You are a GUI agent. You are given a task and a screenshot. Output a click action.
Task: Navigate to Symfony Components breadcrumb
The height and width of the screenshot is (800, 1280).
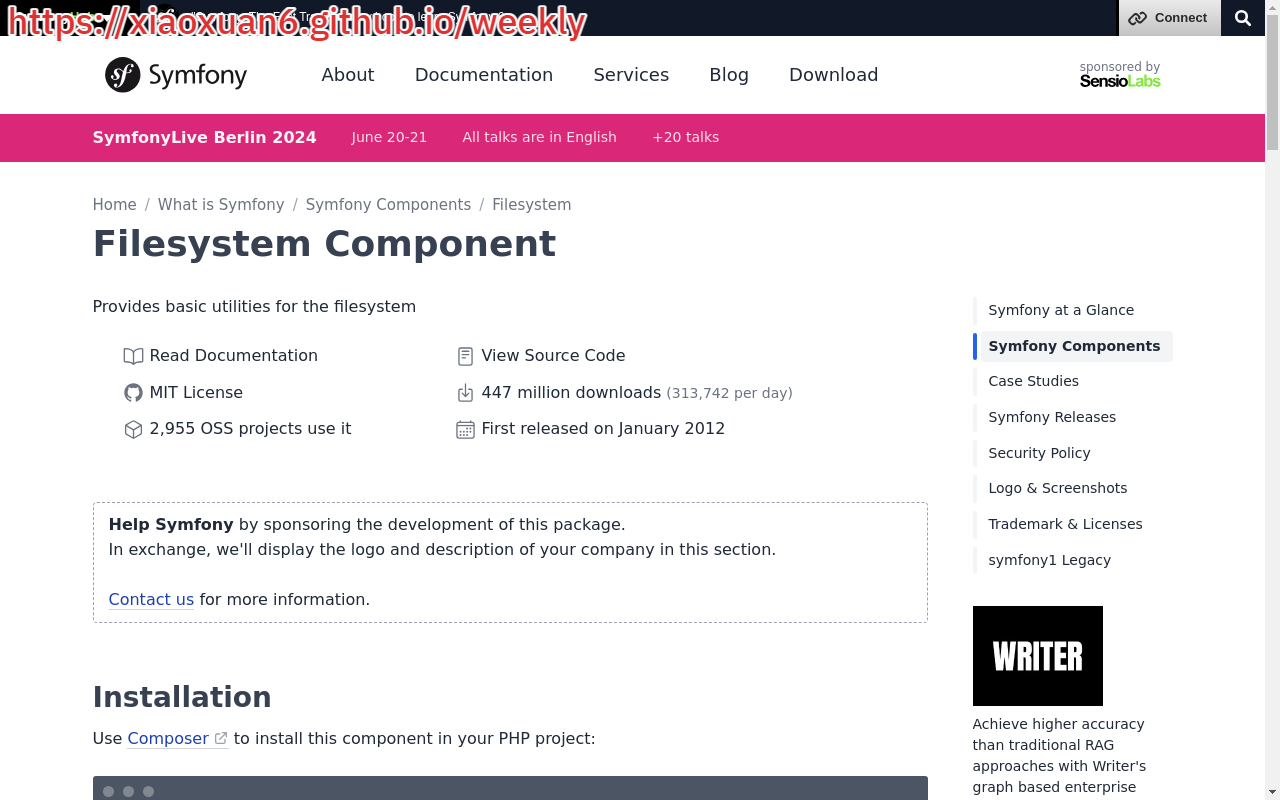click(x=388, y=204)
